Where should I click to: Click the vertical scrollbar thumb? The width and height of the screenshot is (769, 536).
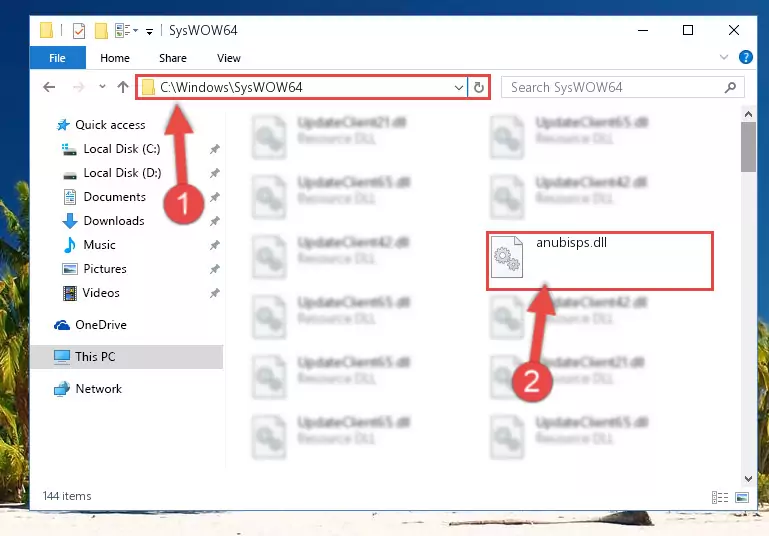(748, 147)
